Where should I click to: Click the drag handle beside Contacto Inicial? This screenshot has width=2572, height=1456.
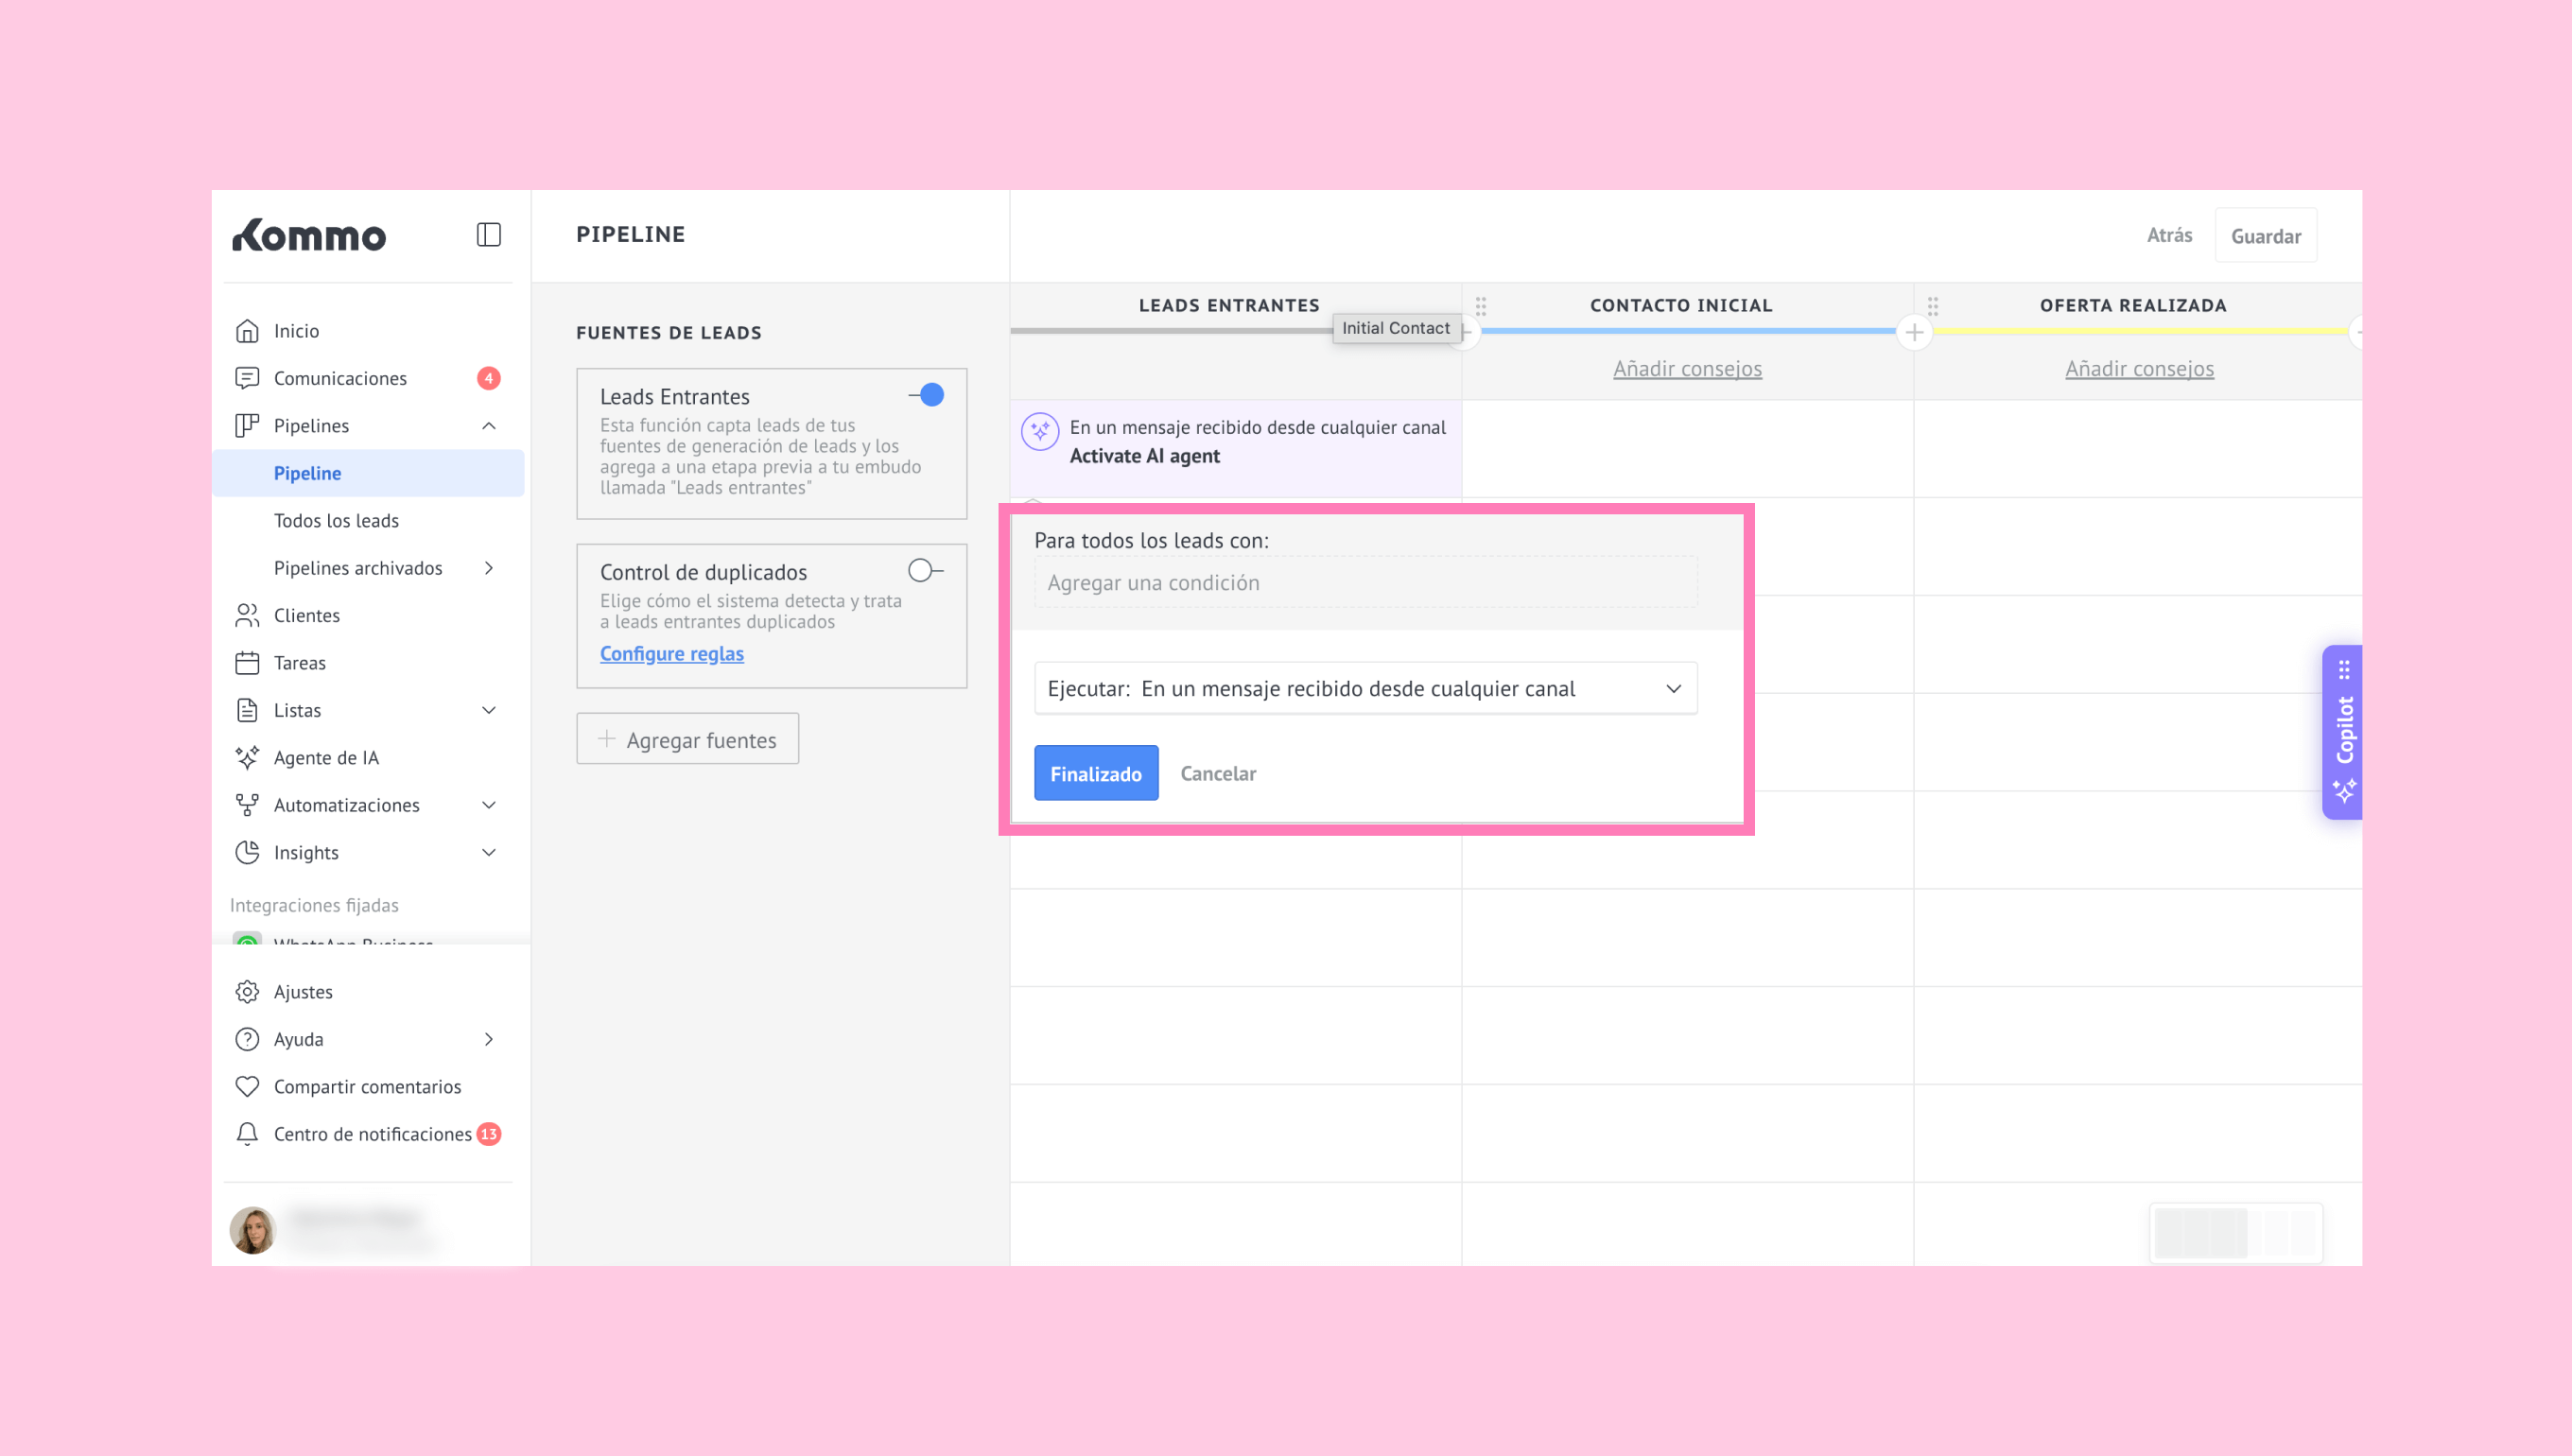tap(1481, 306)
